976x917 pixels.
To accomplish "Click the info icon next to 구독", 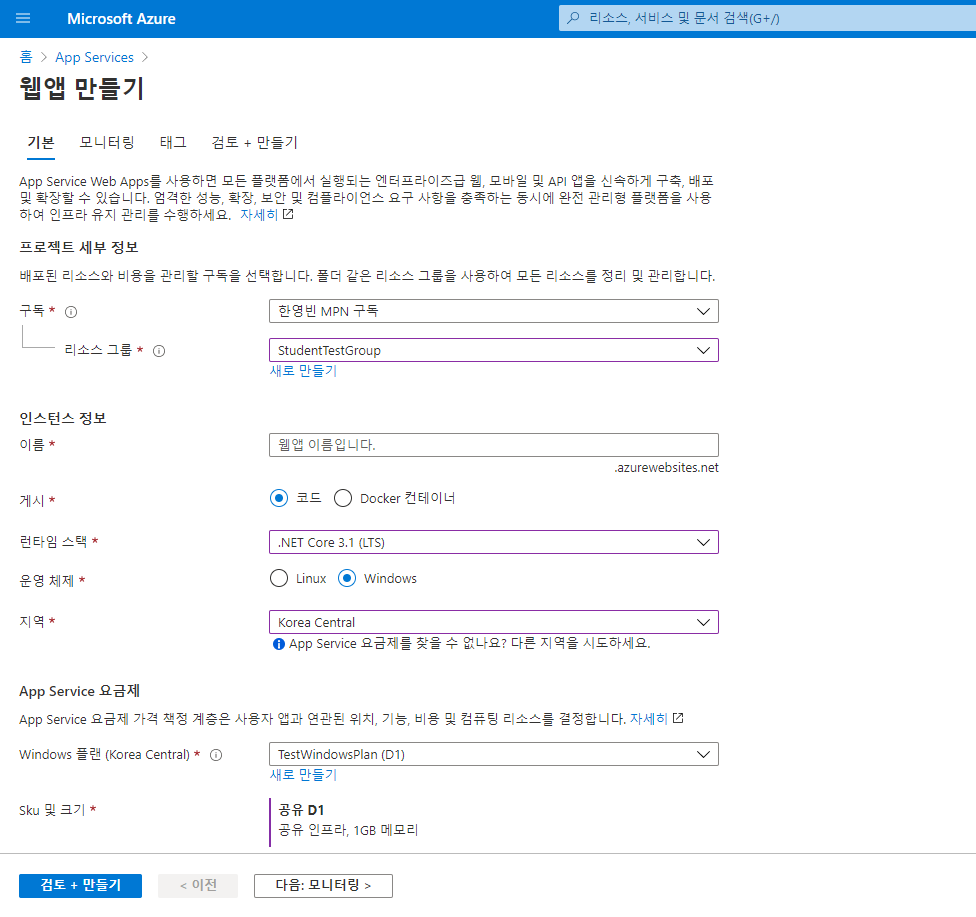I will (x=71, y=312).
